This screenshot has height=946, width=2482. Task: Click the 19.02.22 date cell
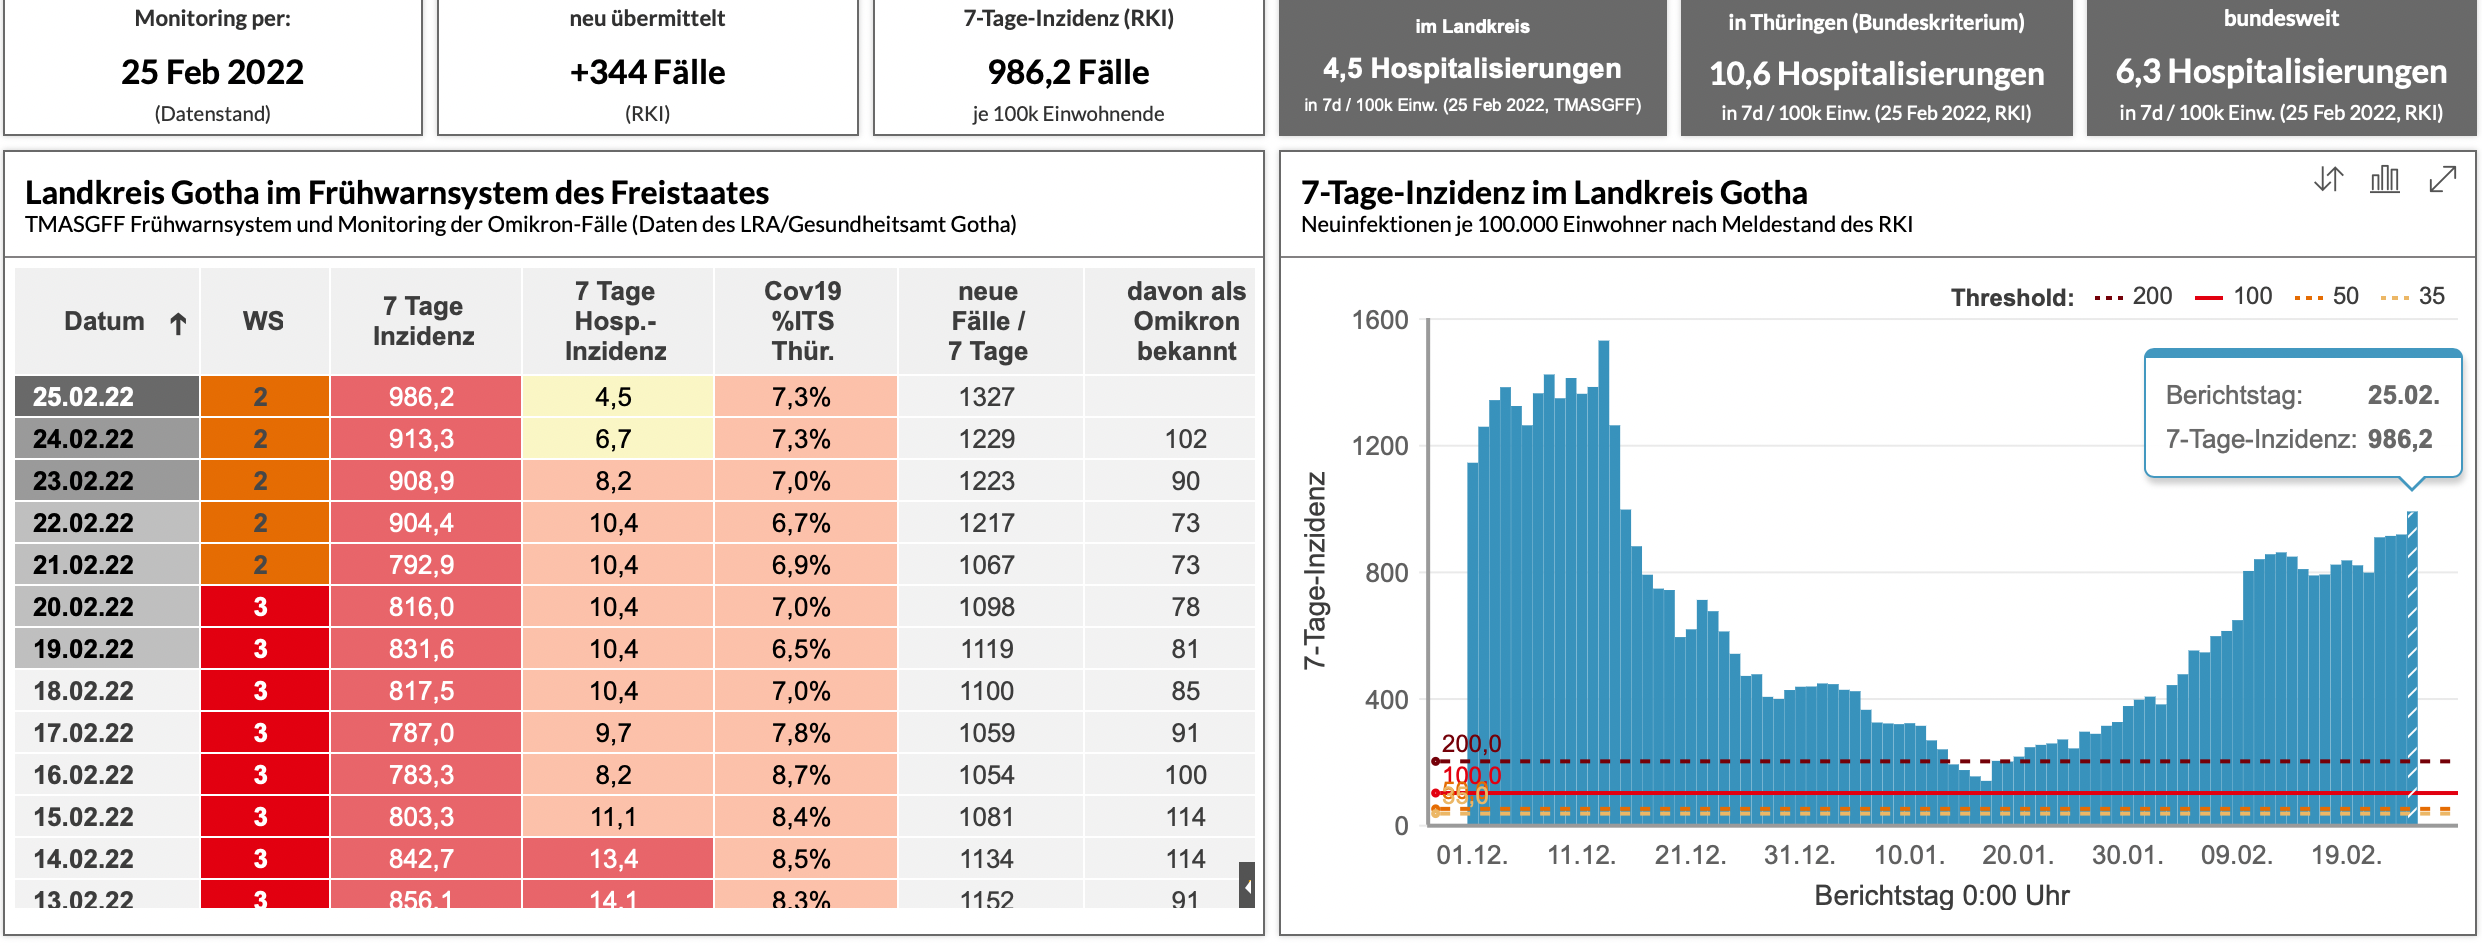click(108, 648)
